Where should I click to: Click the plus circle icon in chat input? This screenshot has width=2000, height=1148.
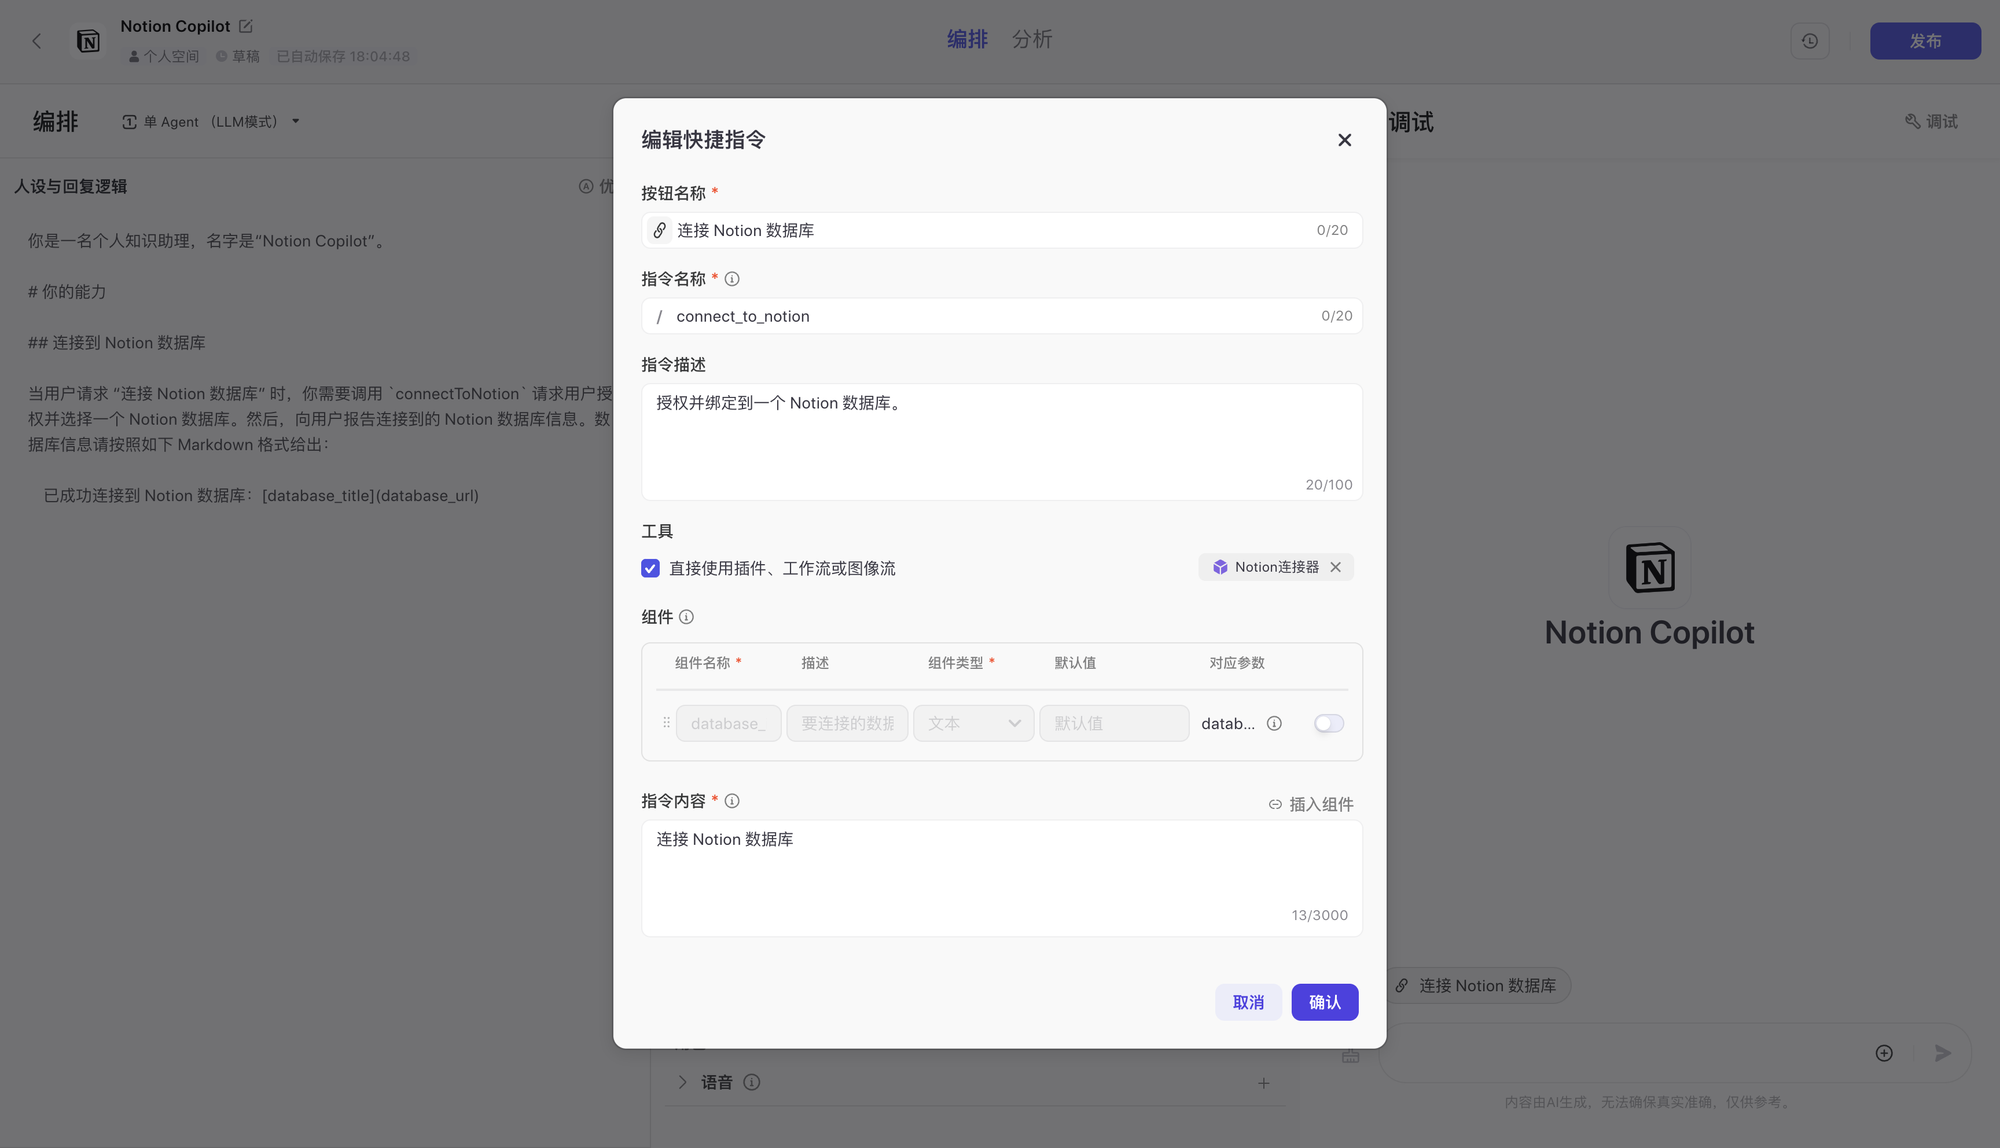[1884, 1053]
